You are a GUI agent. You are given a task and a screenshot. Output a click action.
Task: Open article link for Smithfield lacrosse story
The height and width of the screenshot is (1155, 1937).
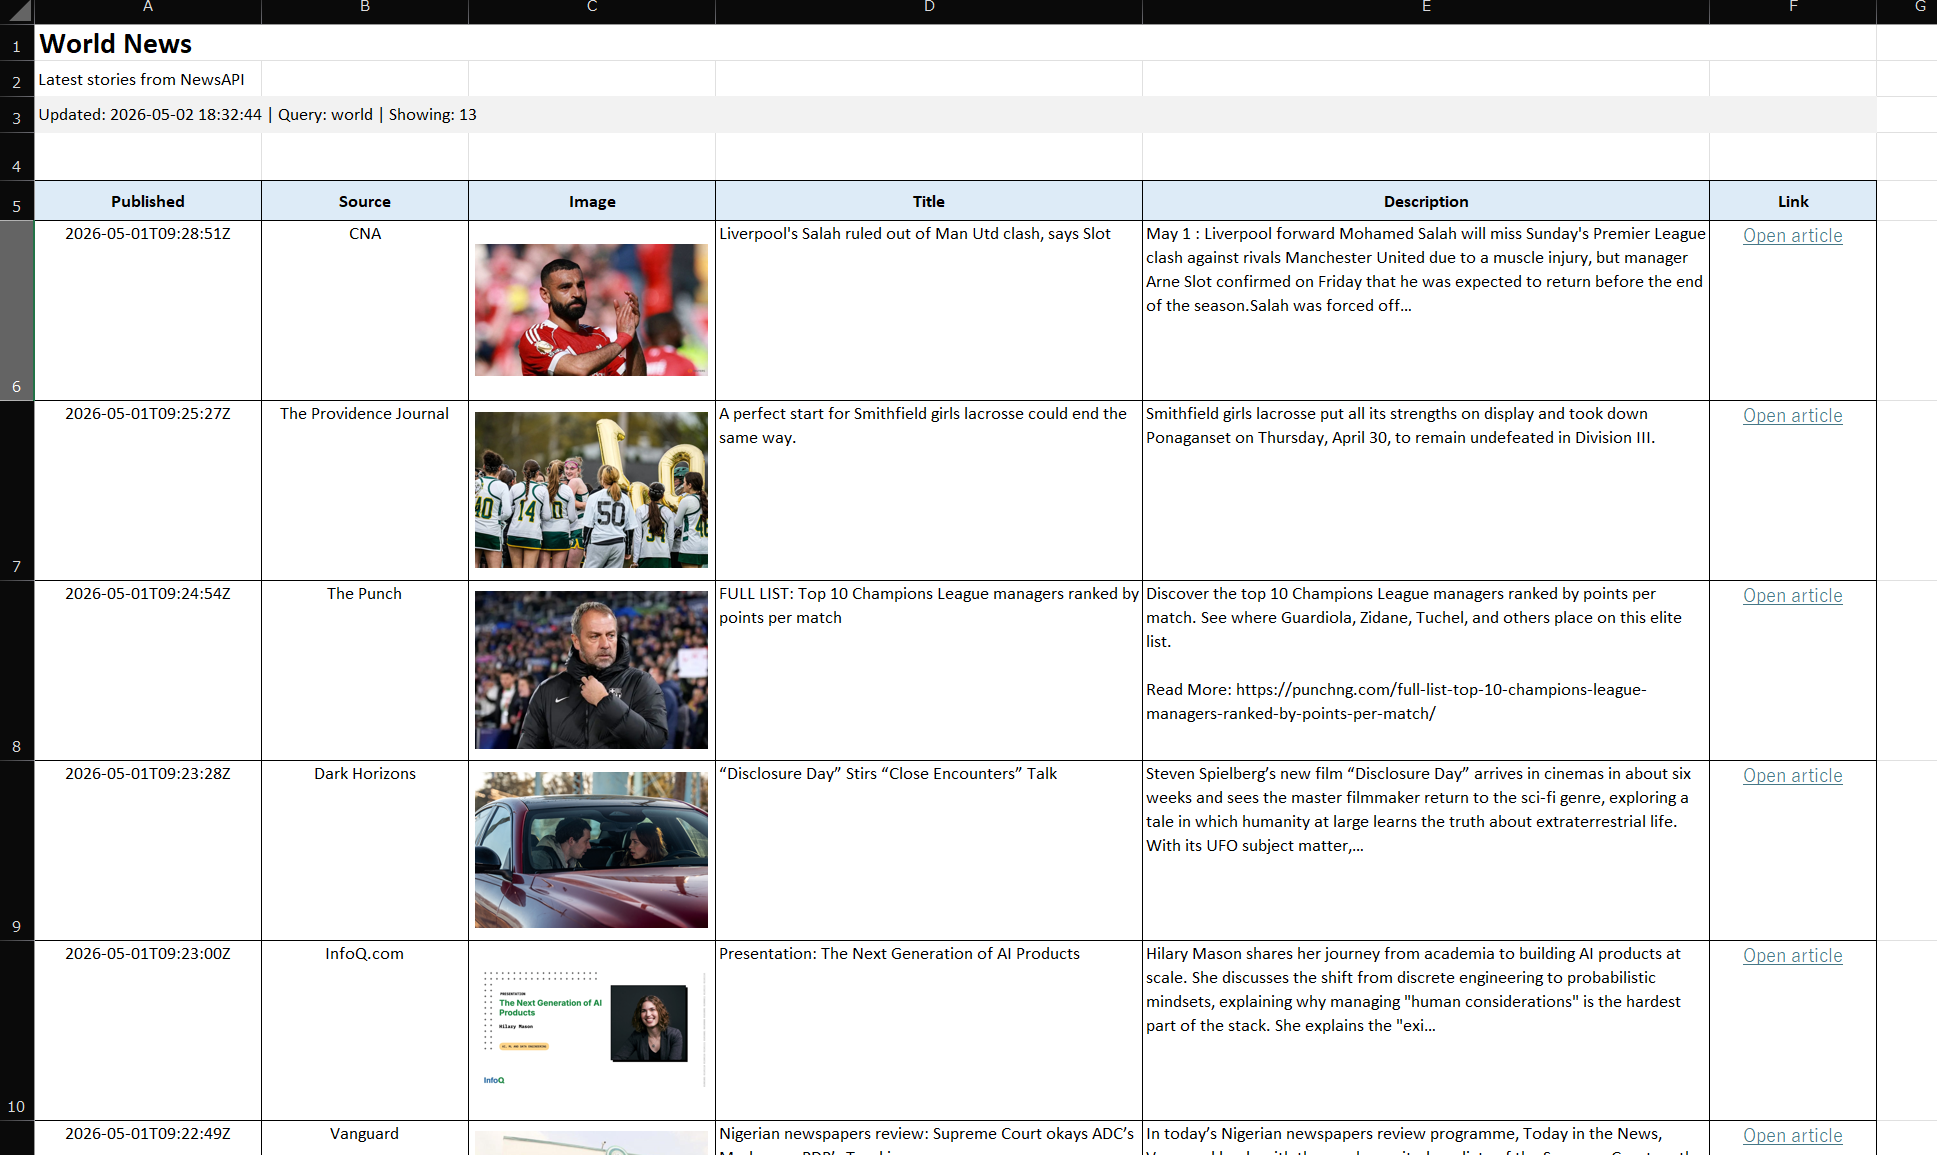coord(1792,416)
